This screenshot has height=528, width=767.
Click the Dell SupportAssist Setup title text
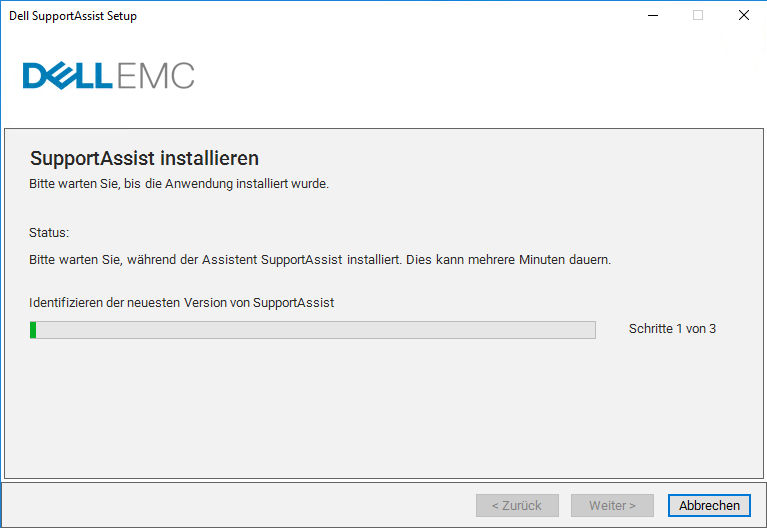click(73, 16)
